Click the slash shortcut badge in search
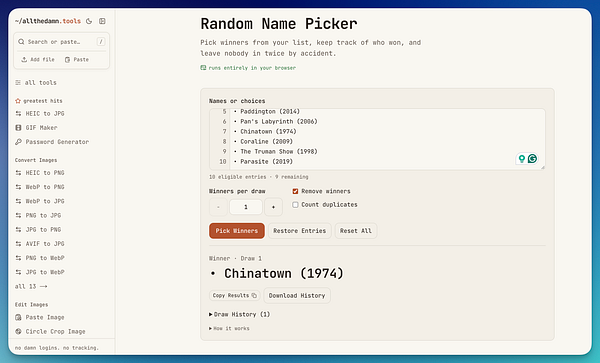The image size is (600, 363). (x=101, y=42)
